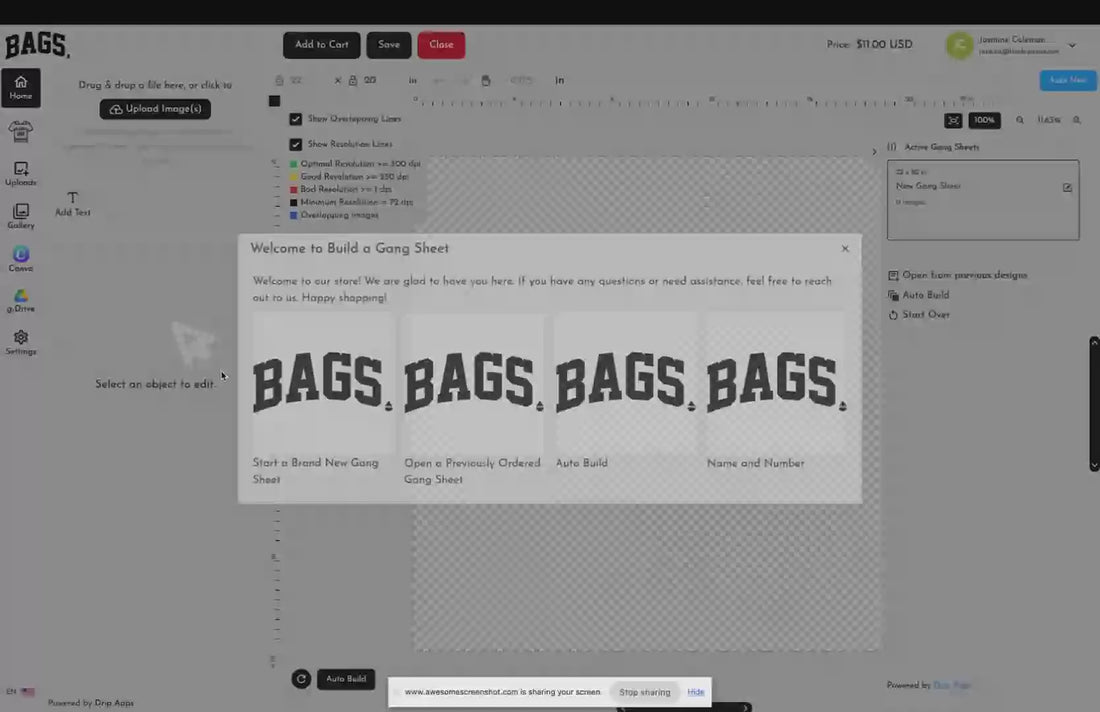
Task: Select the Add Text tool
Action: click(72, 203)
